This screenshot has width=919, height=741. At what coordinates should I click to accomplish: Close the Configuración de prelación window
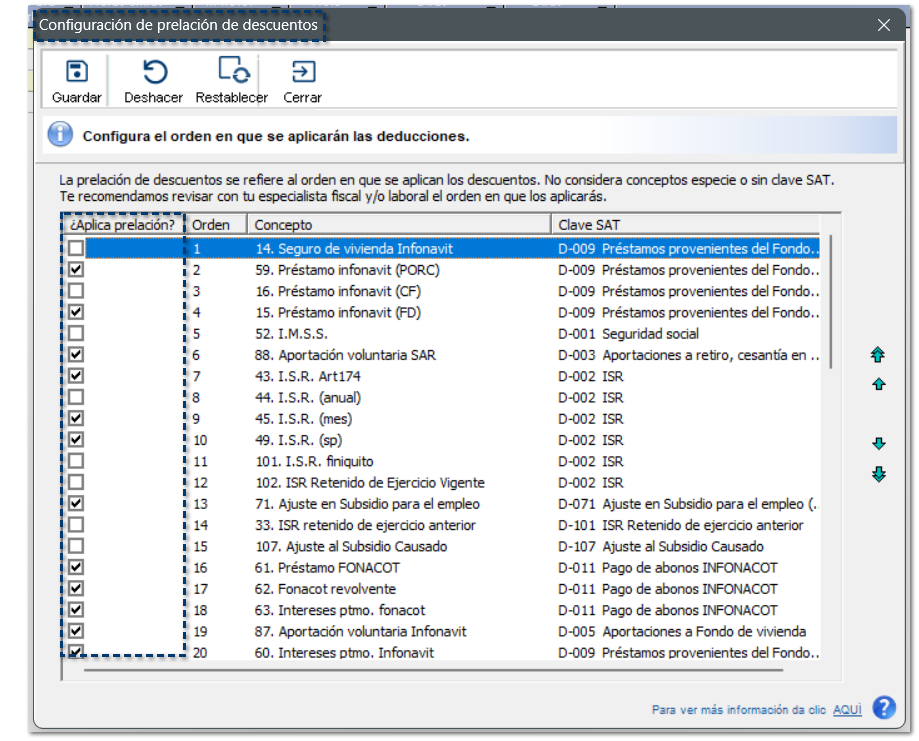(883, 26)
